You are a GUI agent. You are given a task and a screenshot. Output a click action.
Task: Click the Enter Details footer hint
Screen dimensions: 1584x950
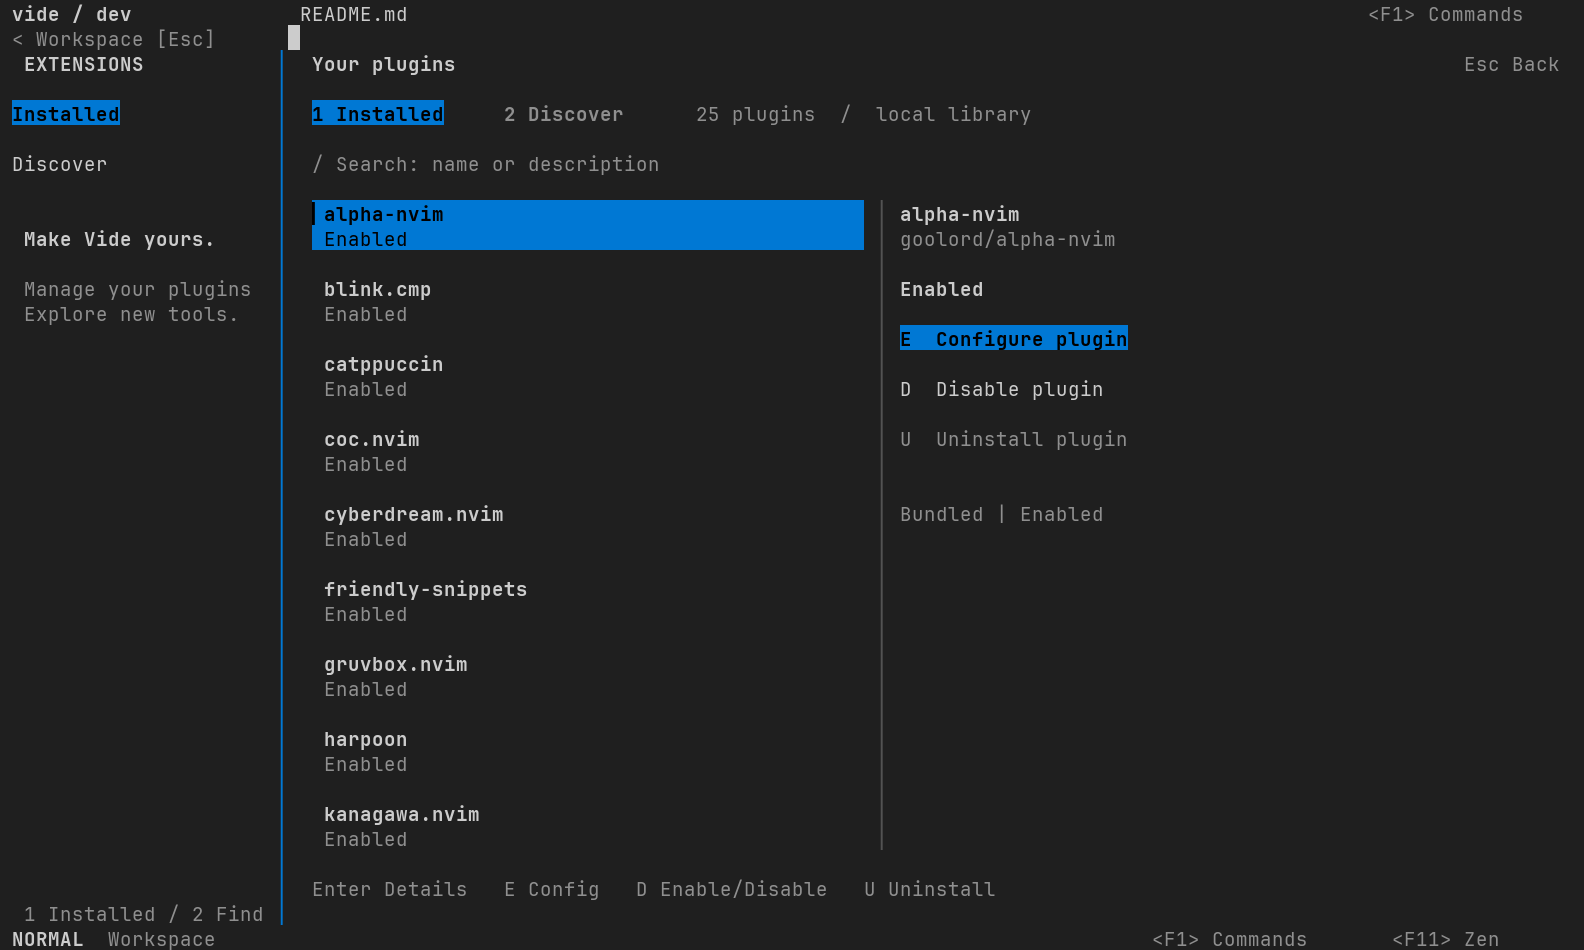[x=390, y=889]
